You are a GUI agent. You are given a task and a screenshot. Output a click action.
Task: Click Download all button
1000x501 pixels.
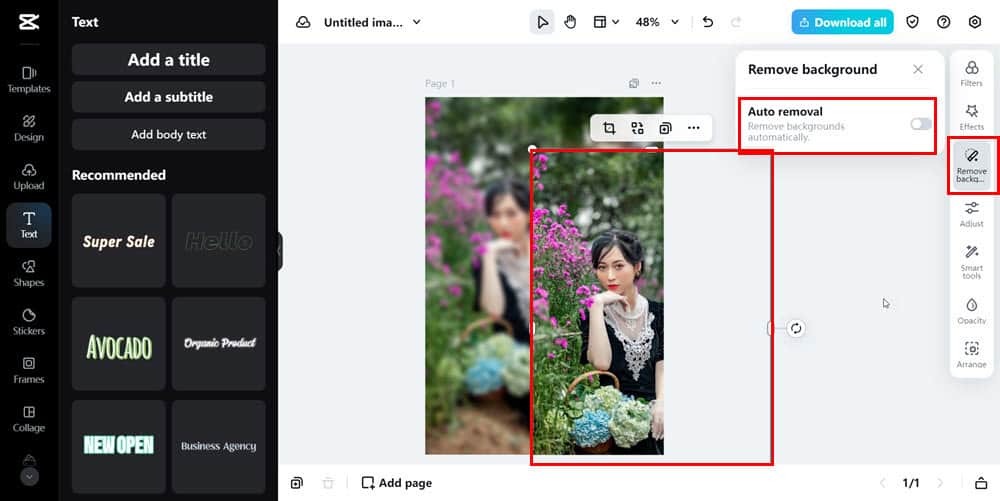click(x=842, y=22)
